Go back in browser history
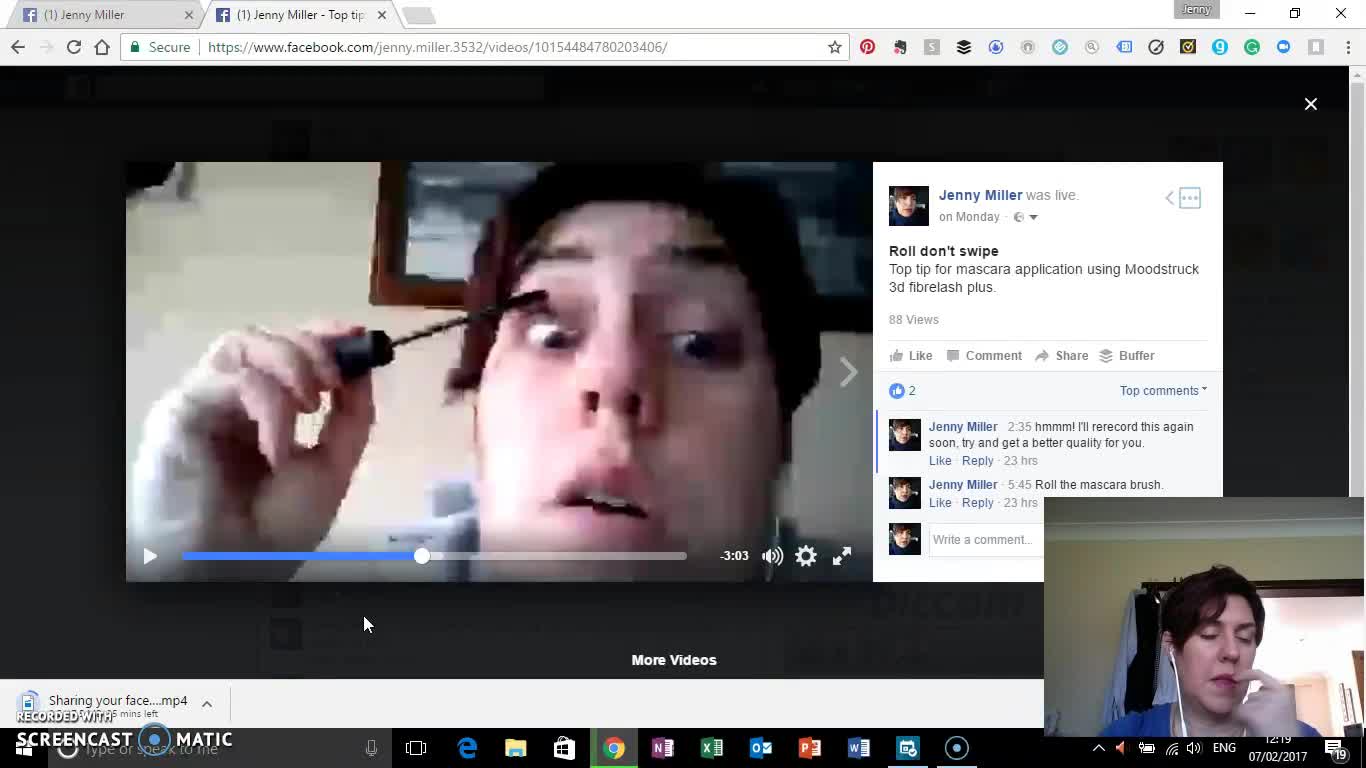This screenshot has width=1366, height=768. click(x=18, y=47)
